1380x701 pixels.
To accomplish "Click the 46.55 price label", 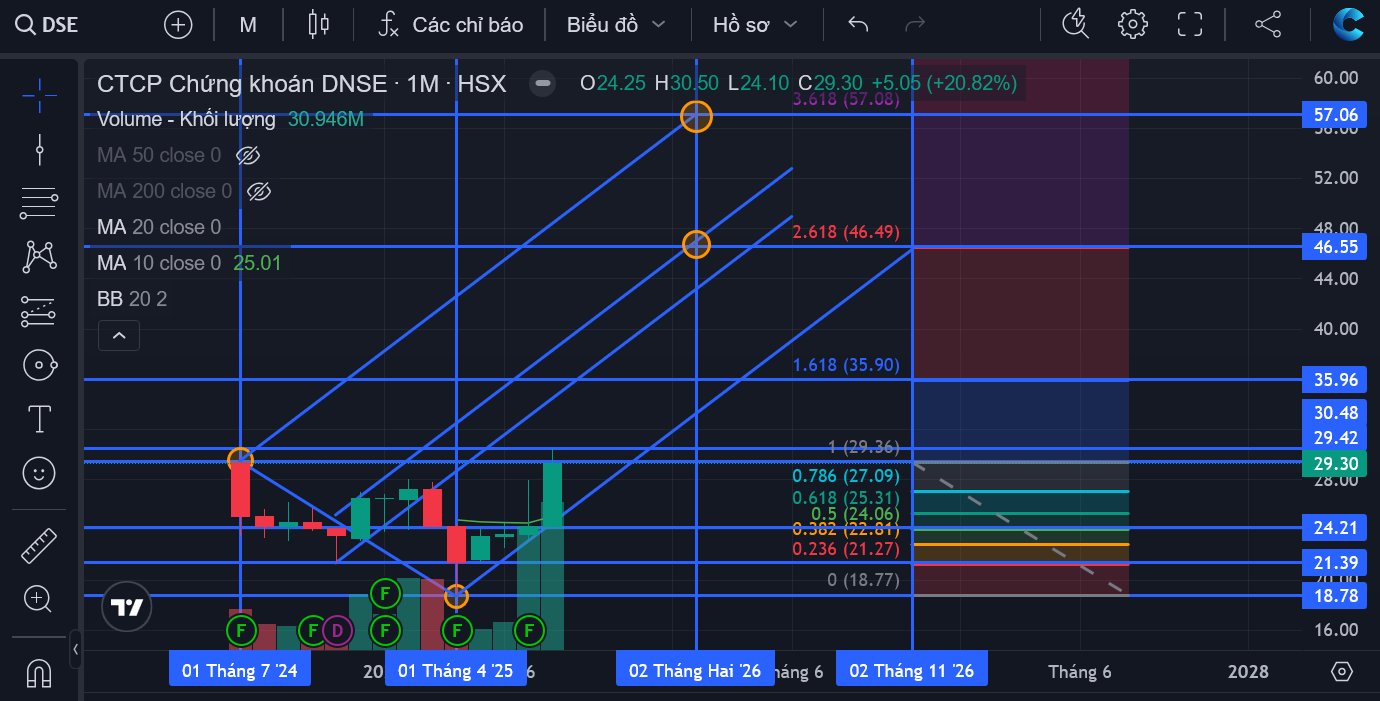I will click(x=1336, y=246).
